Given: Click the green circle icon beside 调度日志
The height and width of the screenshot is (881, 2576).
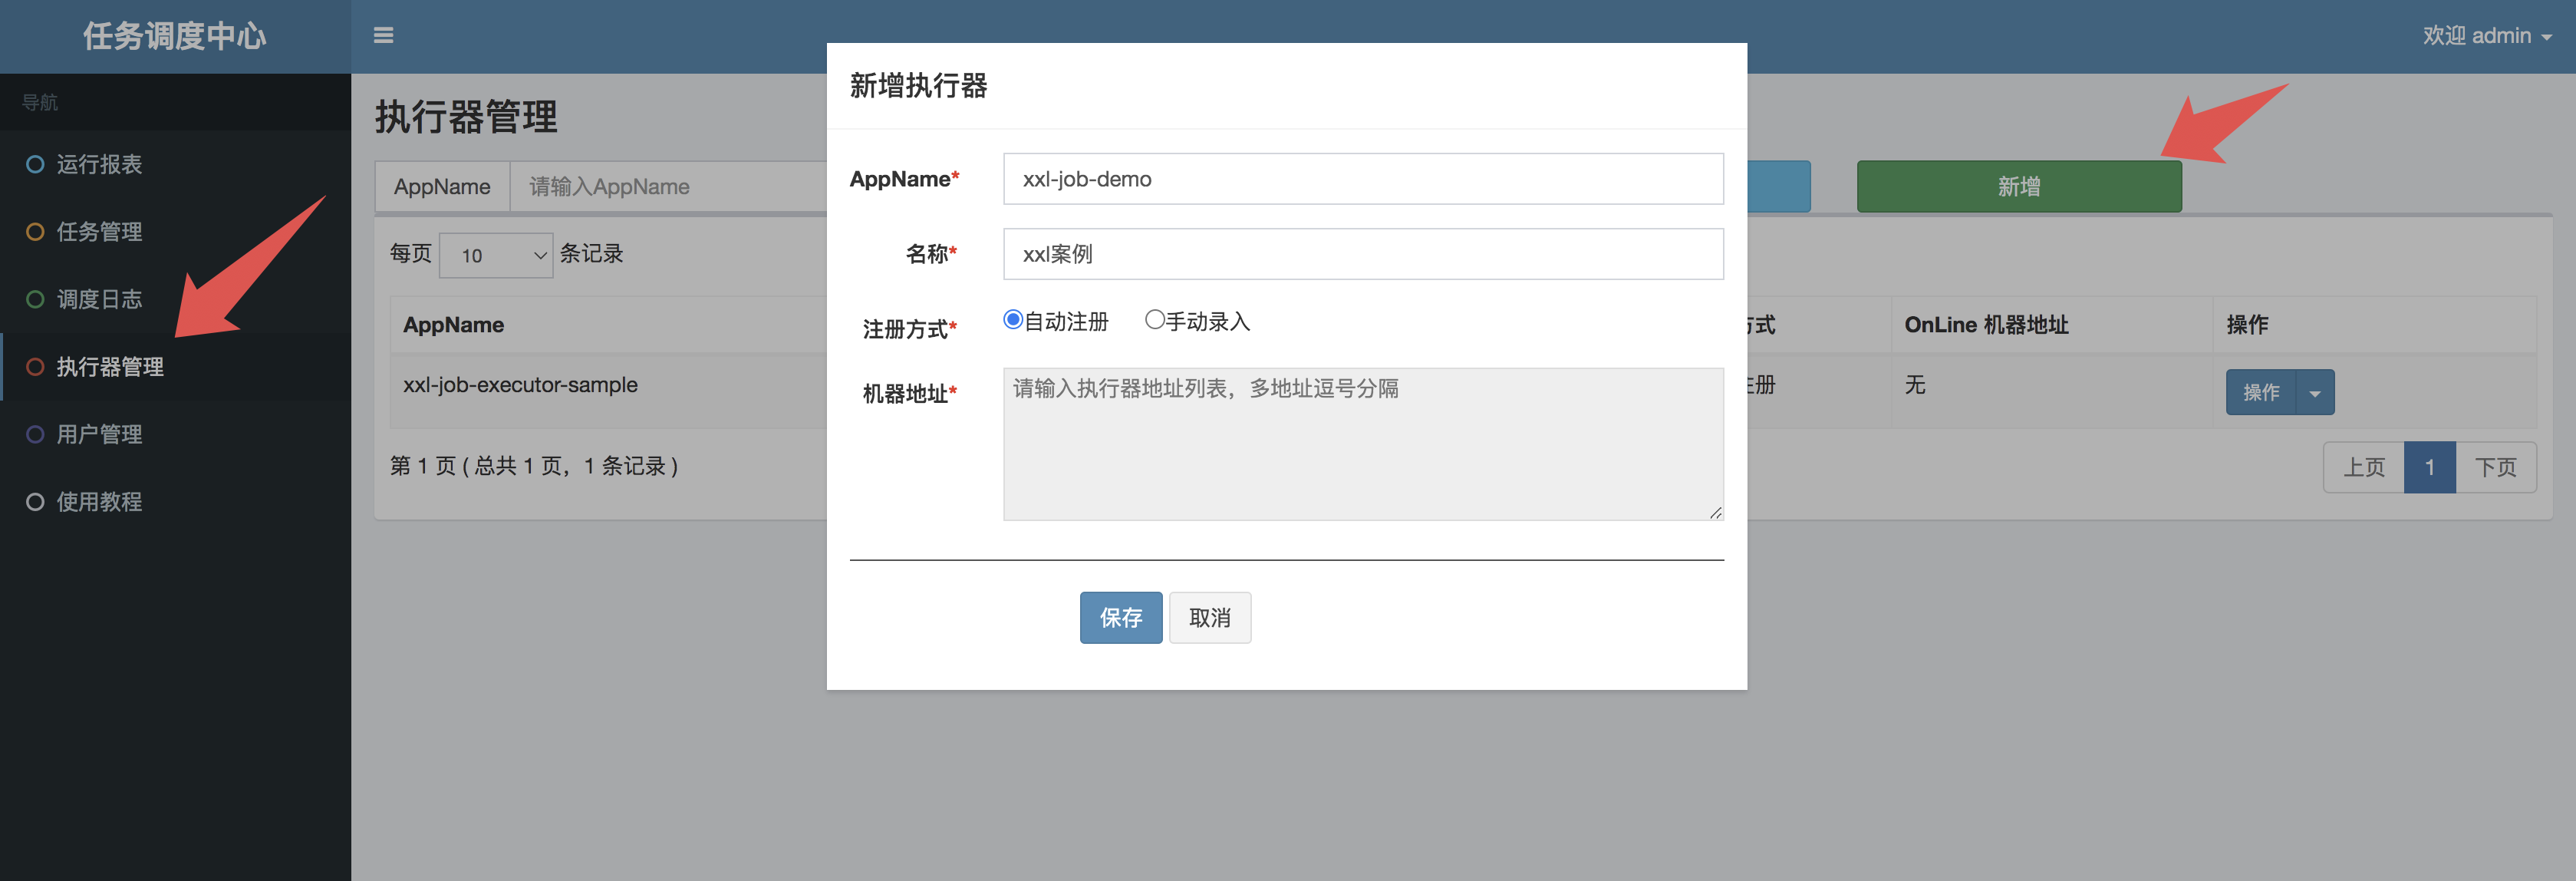Looking at the screenshot, I should tap(35, 299).
